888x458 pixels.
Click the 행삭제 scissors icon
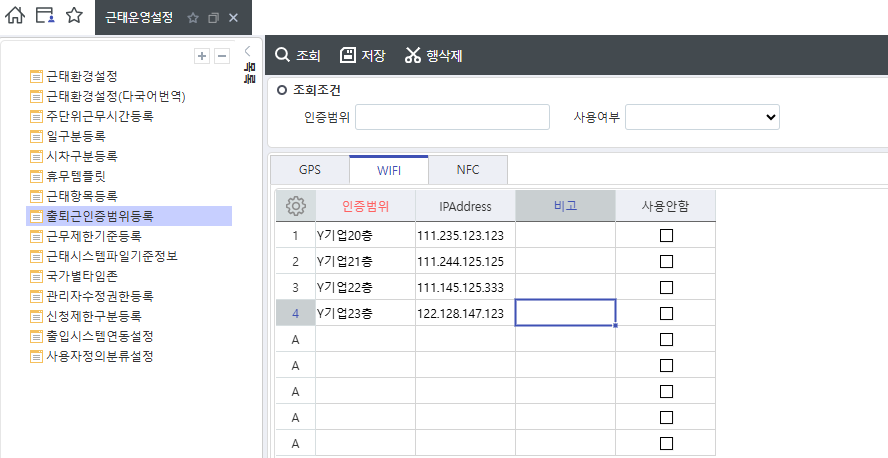(413, 55)
